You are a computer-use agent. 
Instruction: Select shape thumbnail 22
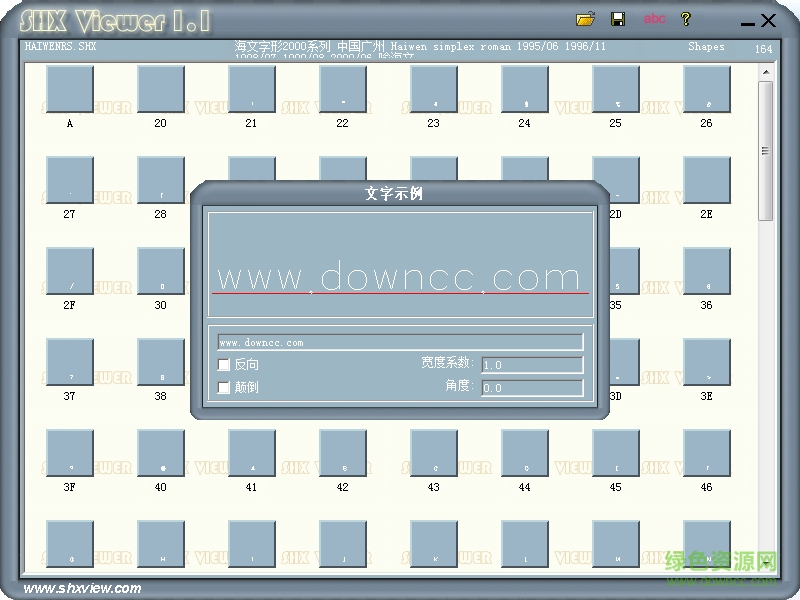343,89
